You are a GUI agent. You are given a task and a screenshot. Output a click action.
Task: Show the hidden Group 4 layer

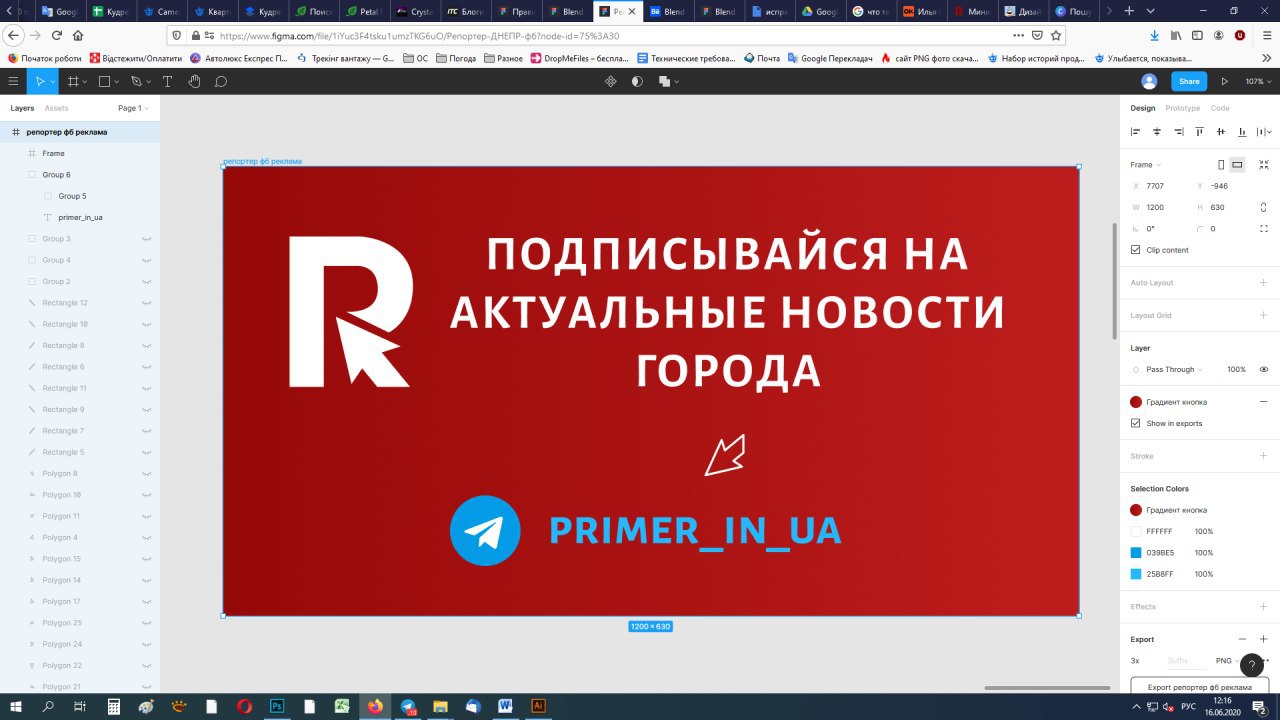point(146,260)
